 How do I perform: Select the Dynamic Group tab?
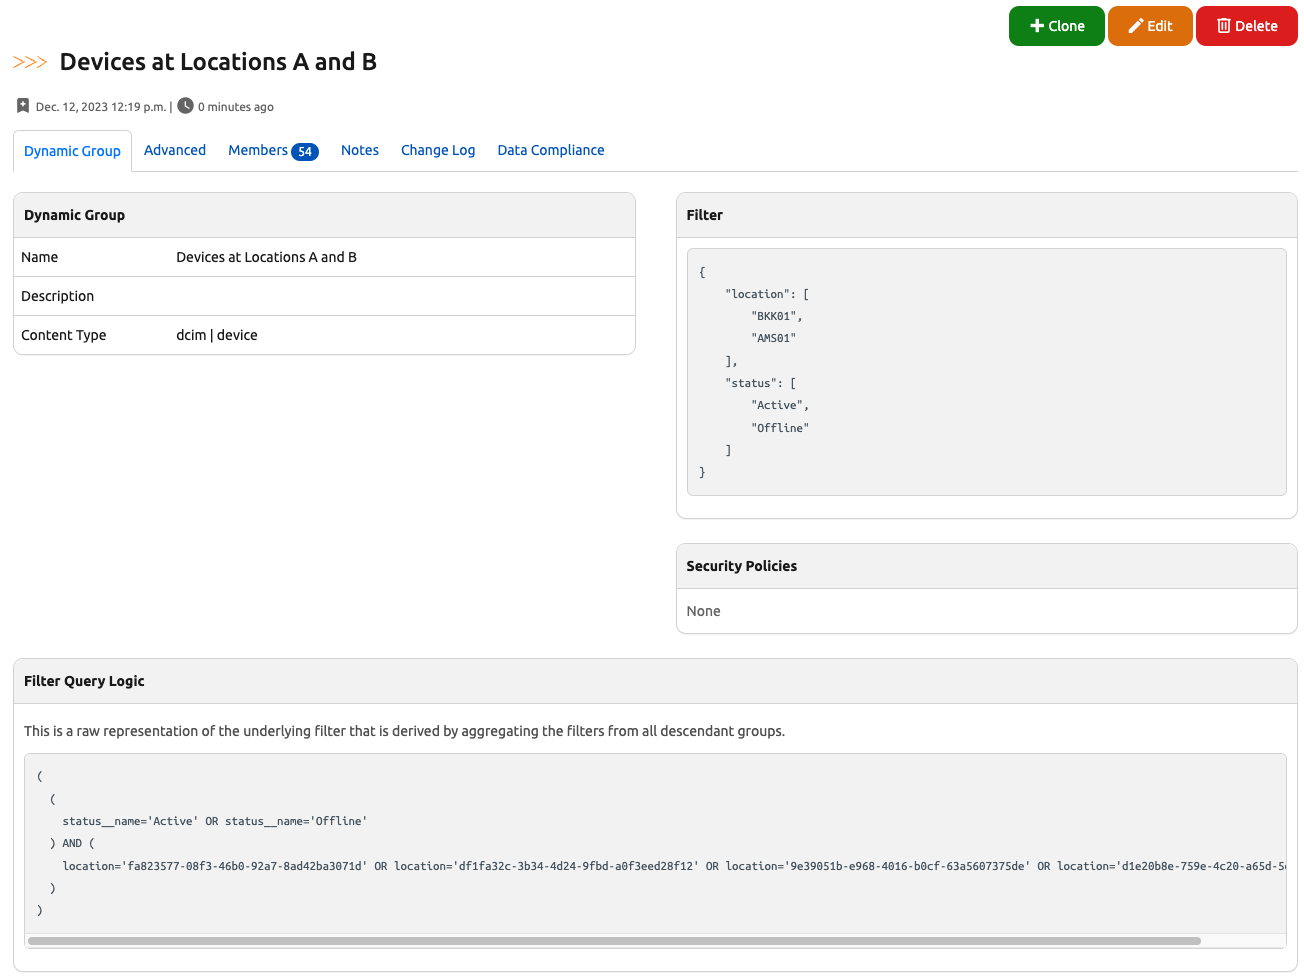(x=72, y=151)
